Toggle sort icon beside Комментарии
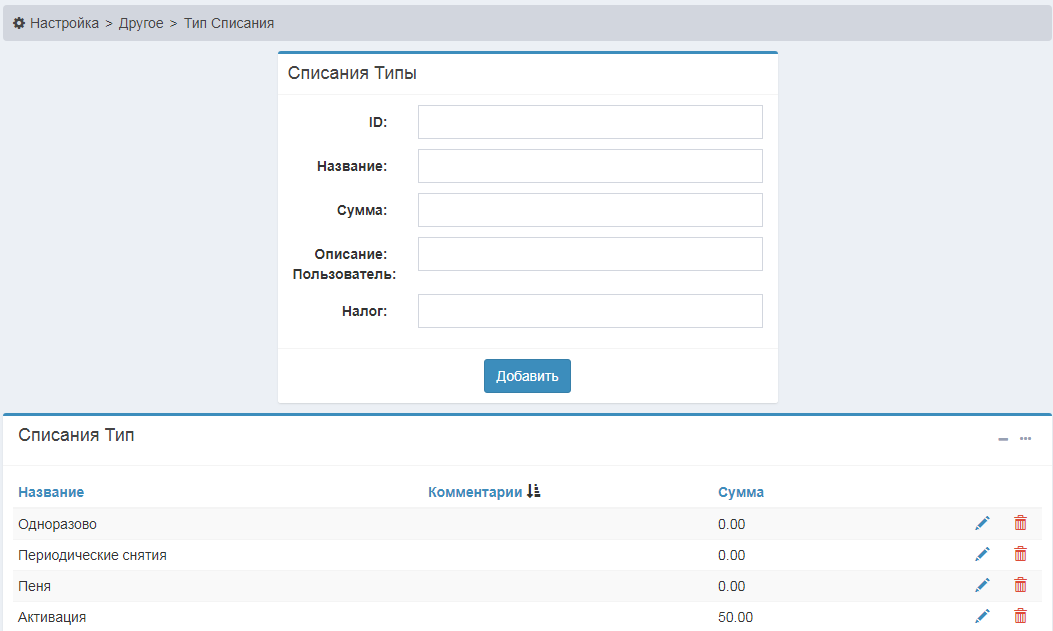 click(533, 491)
